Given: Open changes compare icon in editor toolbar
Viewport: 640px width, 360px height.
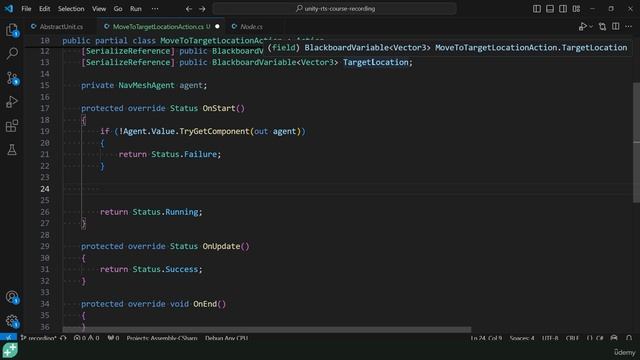Looking at the screenshot, I should [x=602, y=27].
